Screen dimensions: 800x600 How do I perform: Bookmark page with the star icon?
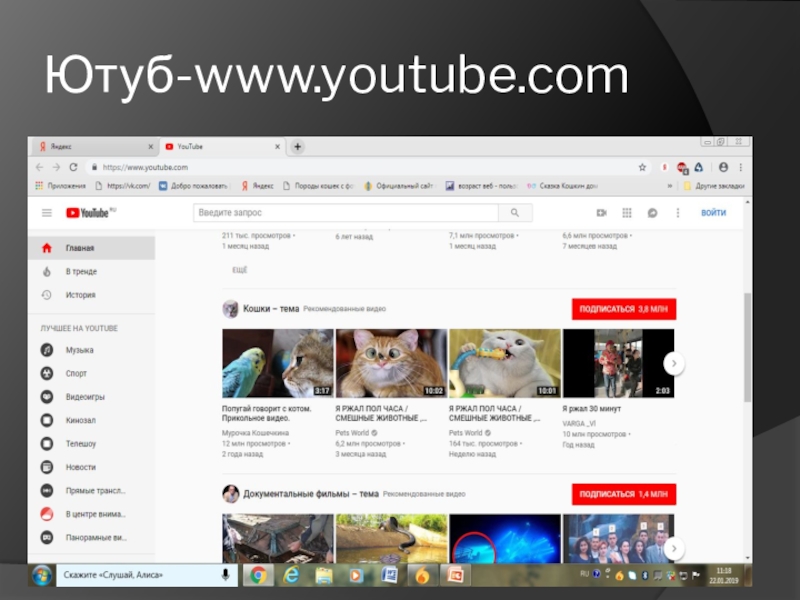(x=641, y=167)
